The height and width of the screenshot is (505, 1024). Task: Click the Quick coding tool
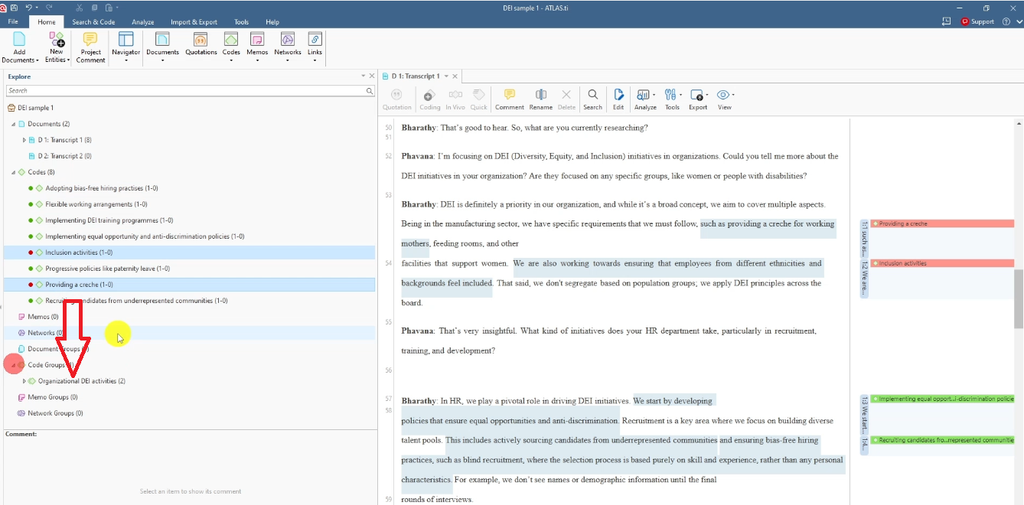click(x=479, y=99)
